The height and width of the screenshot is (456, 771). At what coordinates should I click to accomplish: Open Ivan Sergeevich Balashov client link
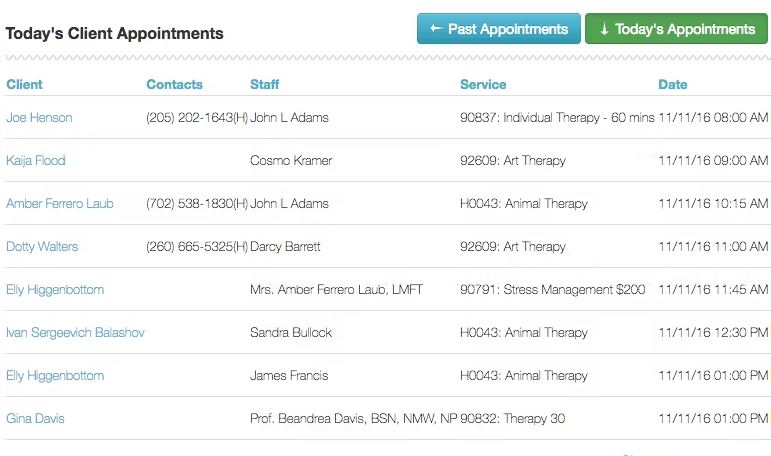pyautogui.click(x=75, y=333)
